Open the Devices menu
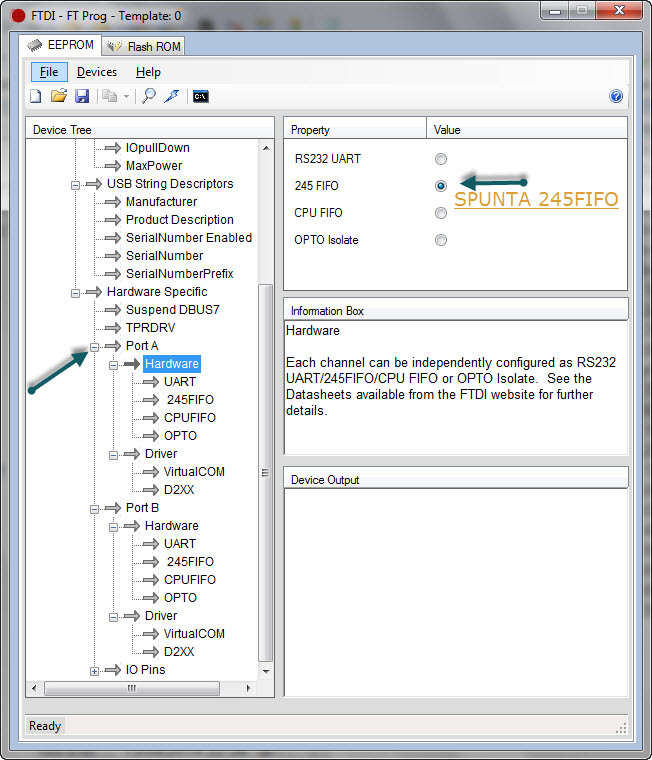The image size is (652, 760). click(x=97, y=72)
